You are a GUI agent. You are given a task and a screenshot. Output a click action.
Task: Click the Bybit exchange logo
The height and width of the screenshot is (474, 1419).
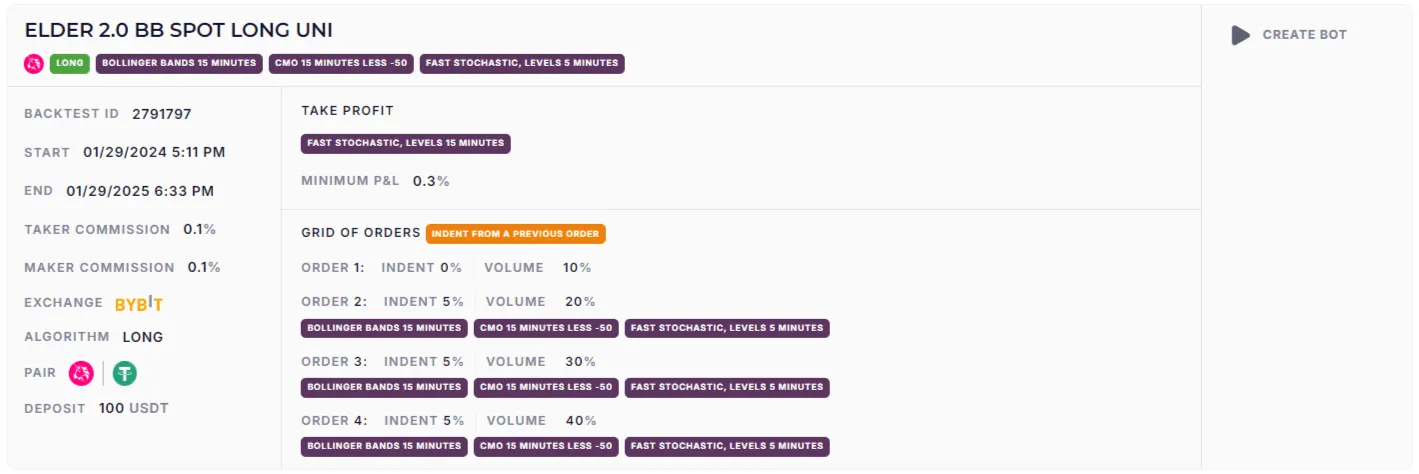(139, 303)
